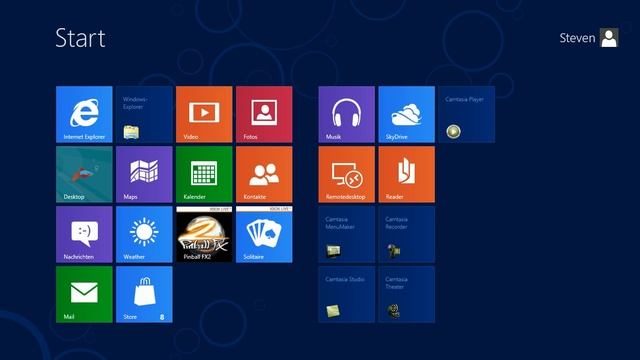The height and width of the screenshot is (360, 640).
Task: Open the Musik tile
Action: click(347, 114)
